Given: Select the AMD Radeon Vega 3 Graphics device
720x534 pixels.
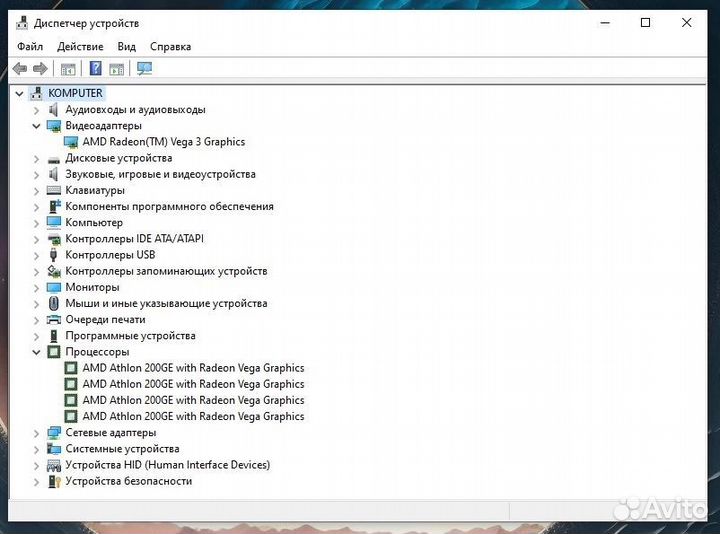Looking at the screenshot, I should 163,142.
